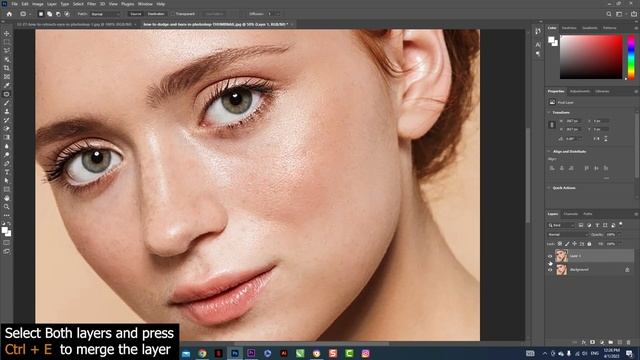The height and width of the screenshot is (360, 640).
Task: Select the Eyedropper tool
Action: point(7,85)
